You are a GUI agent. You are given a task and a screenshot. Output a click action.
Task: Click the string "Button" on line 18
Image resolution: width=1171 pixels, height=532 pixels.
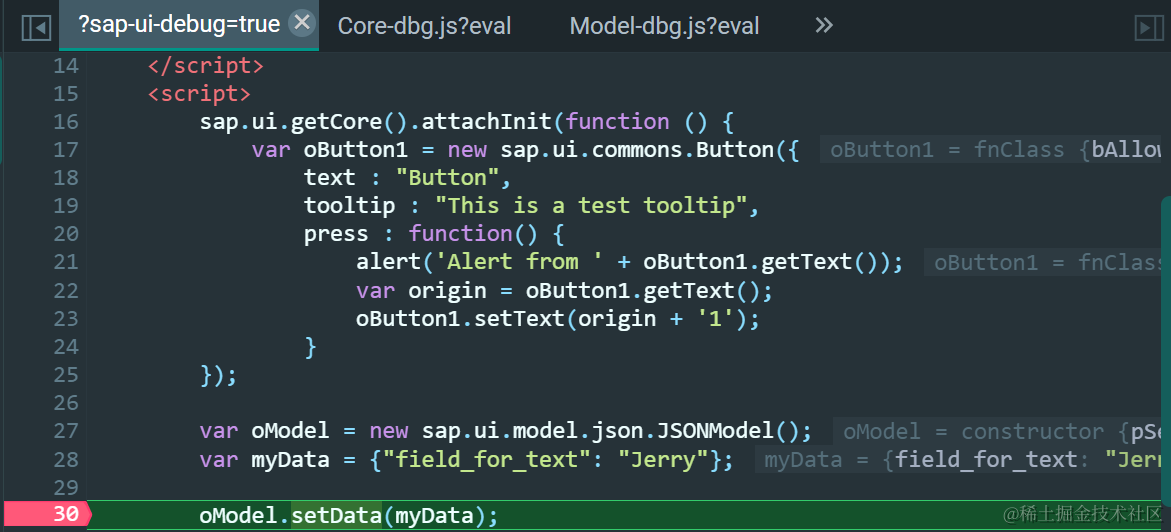pyautogui.click(x=447, y=178)
